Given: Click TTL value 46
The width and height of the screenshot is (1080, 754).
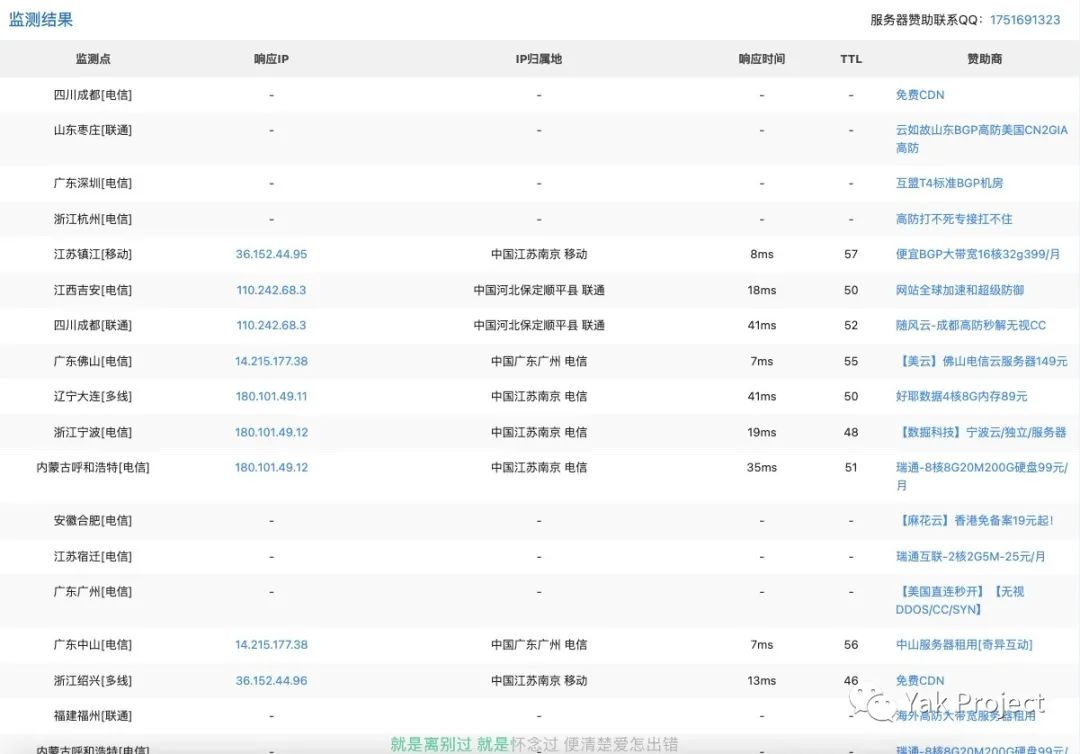Looking at the screenshot, I should tap(851, 680).
